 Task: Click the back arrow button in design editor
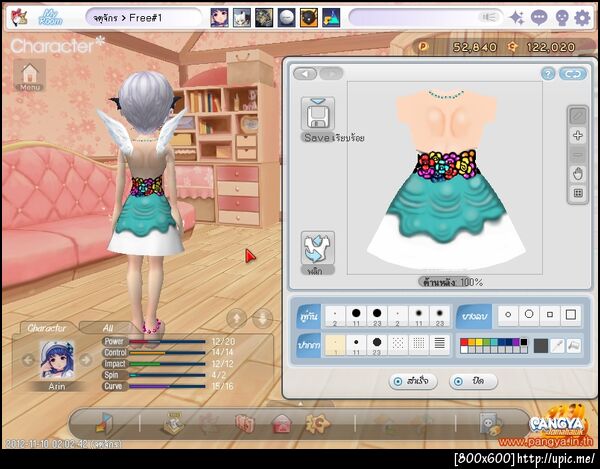(x=305, y=73)
